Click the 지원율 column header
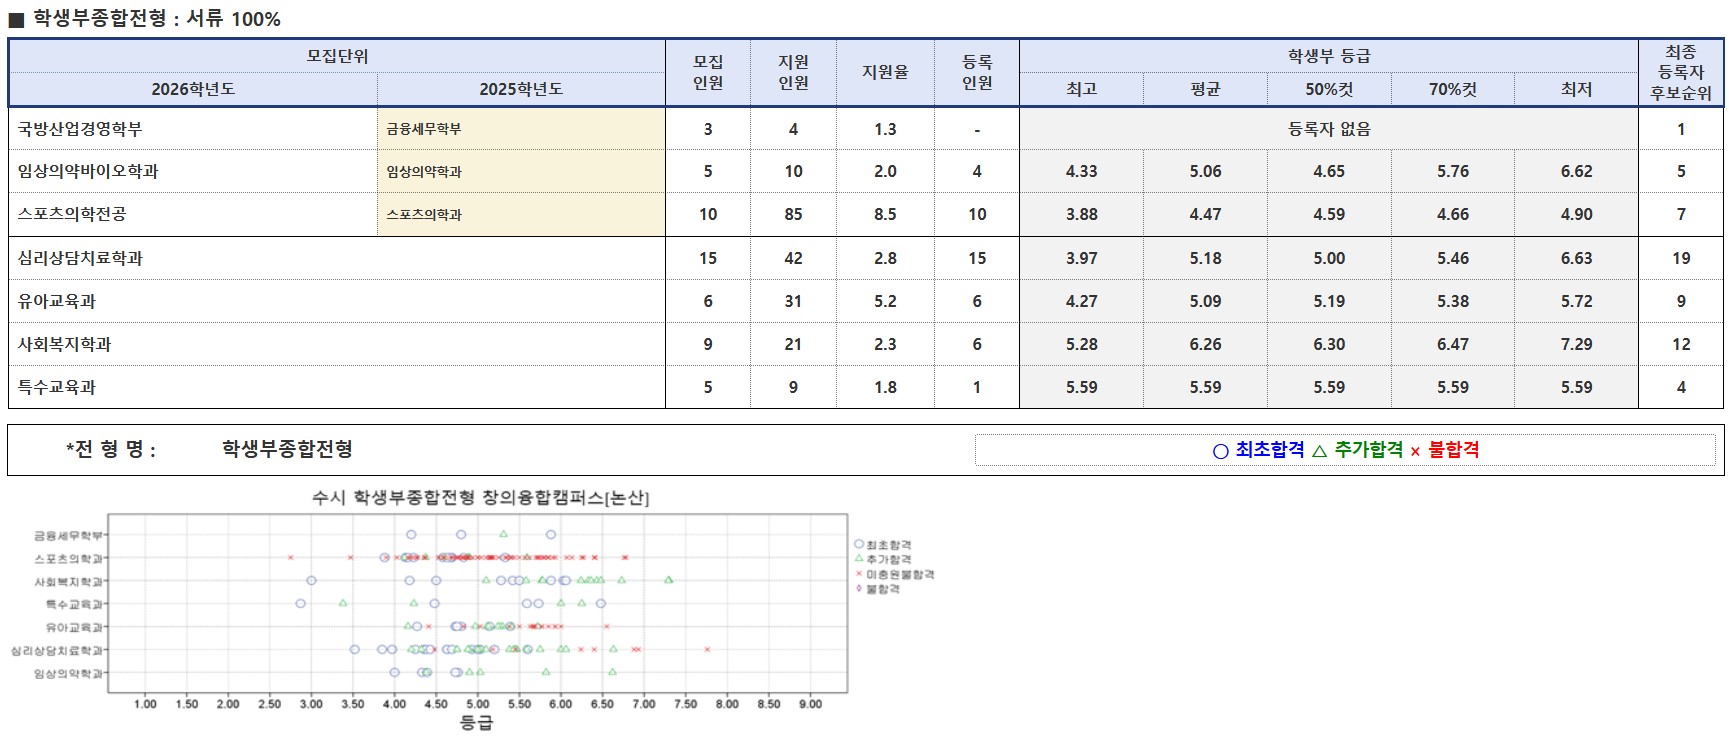This screenshot has width=1729, height=748. click(885, 72)
